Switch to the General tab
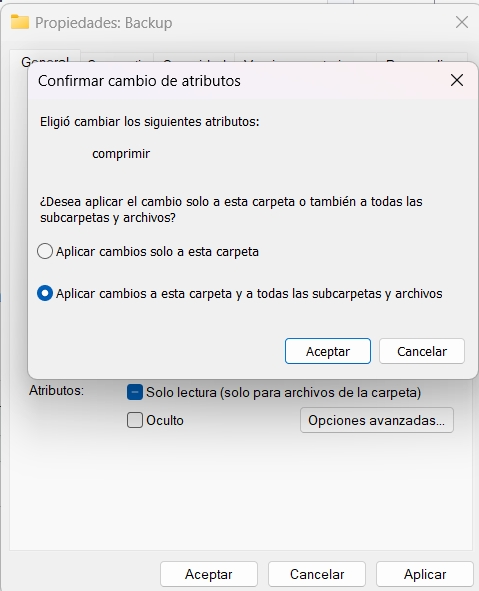The image size is (479, 591). point(45,57)
